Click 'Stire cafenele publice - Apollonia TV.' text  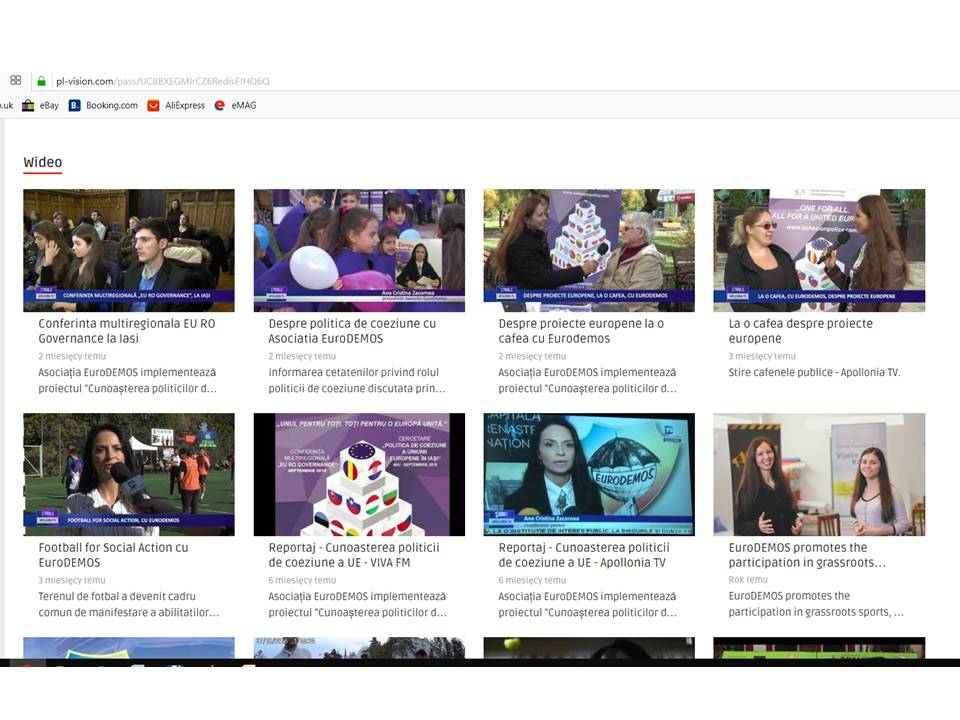(814, 372)
